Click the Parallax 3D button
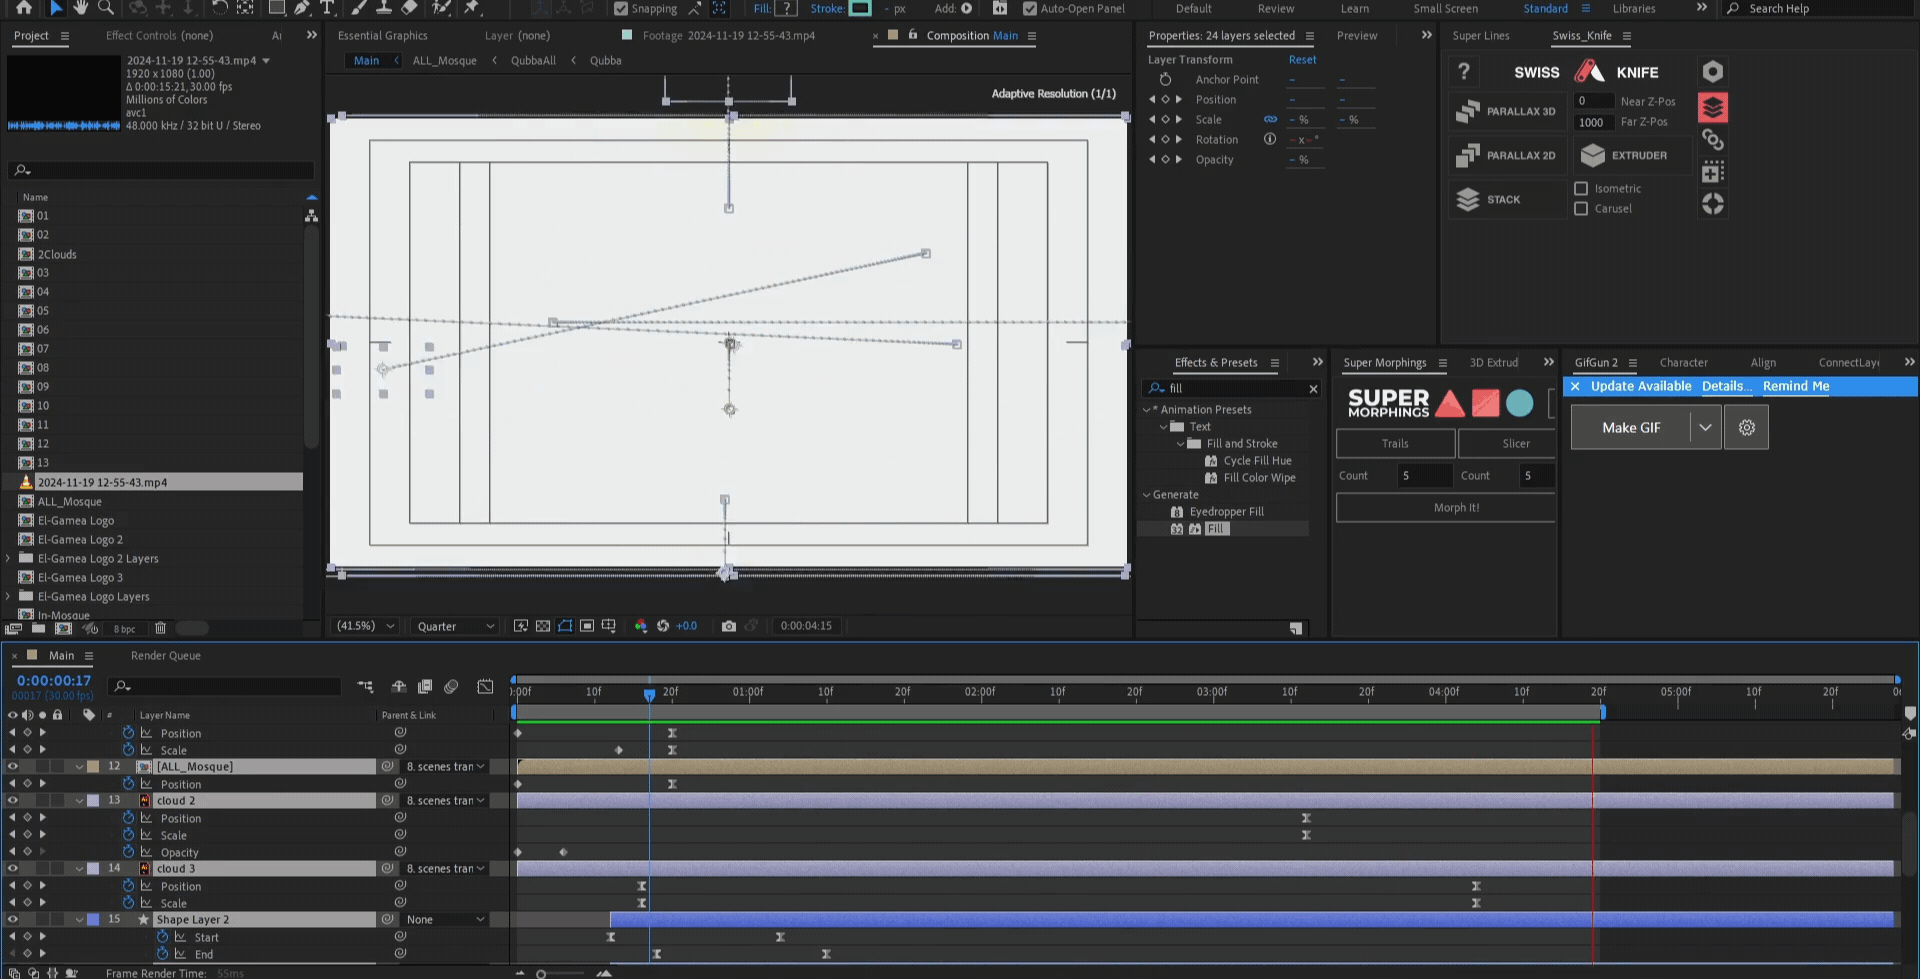Viewport: 1920px width, 979px height. tap(1506, 111)
